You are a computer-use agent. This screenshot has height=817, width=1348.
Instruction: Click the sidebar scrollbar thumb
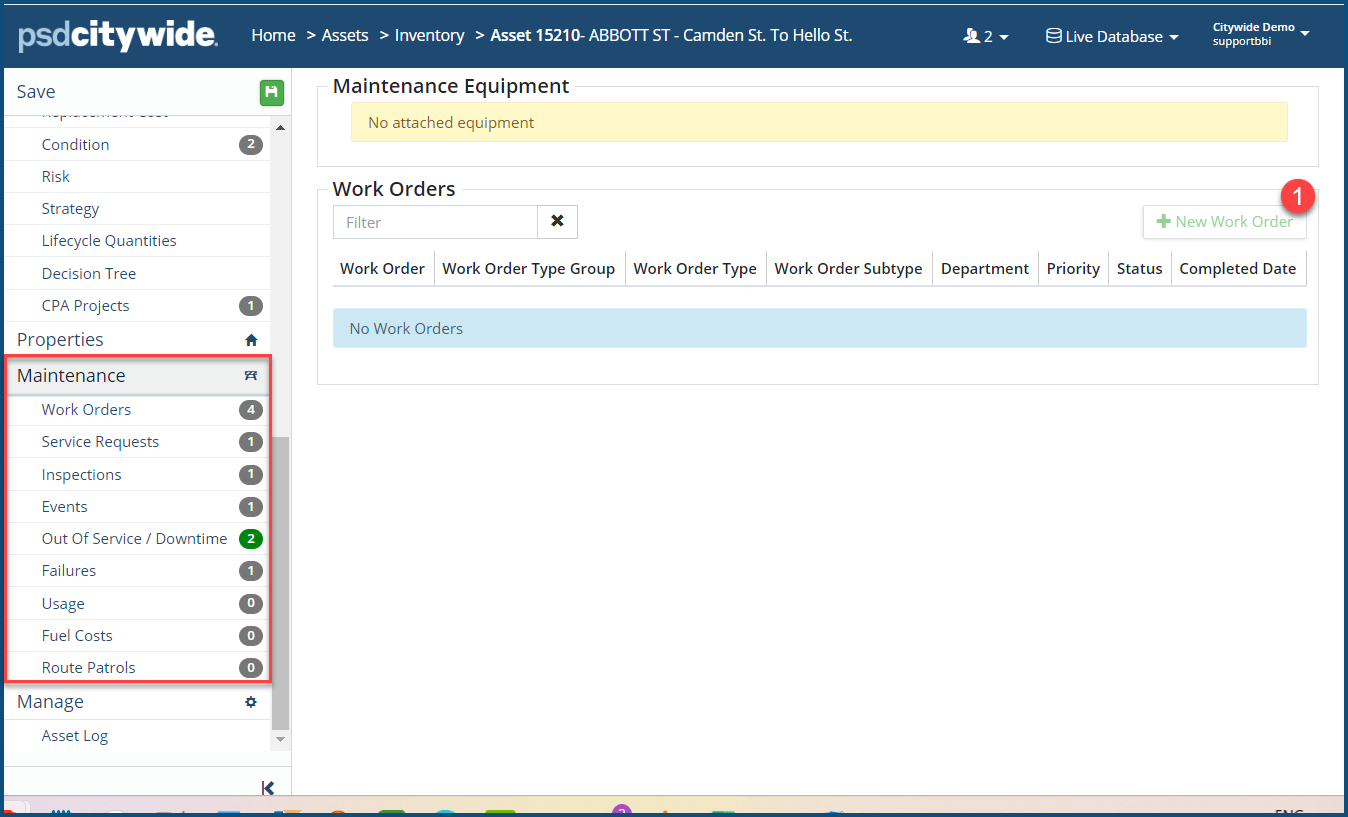point(280,583)
